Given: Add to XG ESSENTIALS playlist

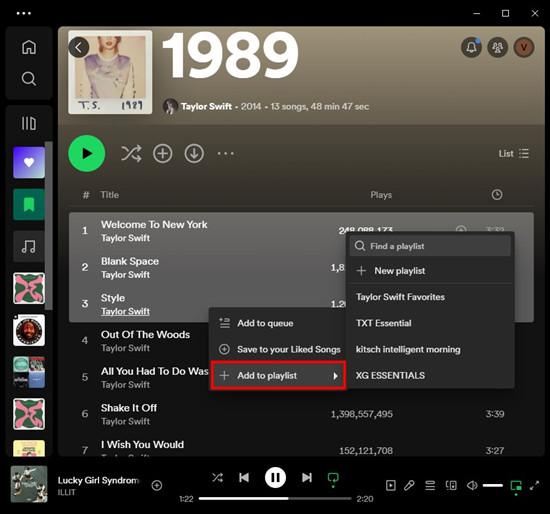Looking at the screenshot, I should pyautogui.click(x=430, y=375).
